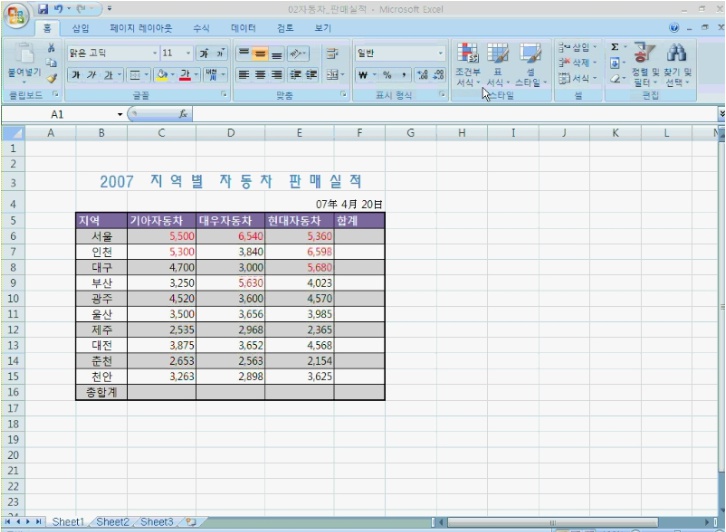Open the 맑은 고딕 font name dropdown

(x=155, y=53)
